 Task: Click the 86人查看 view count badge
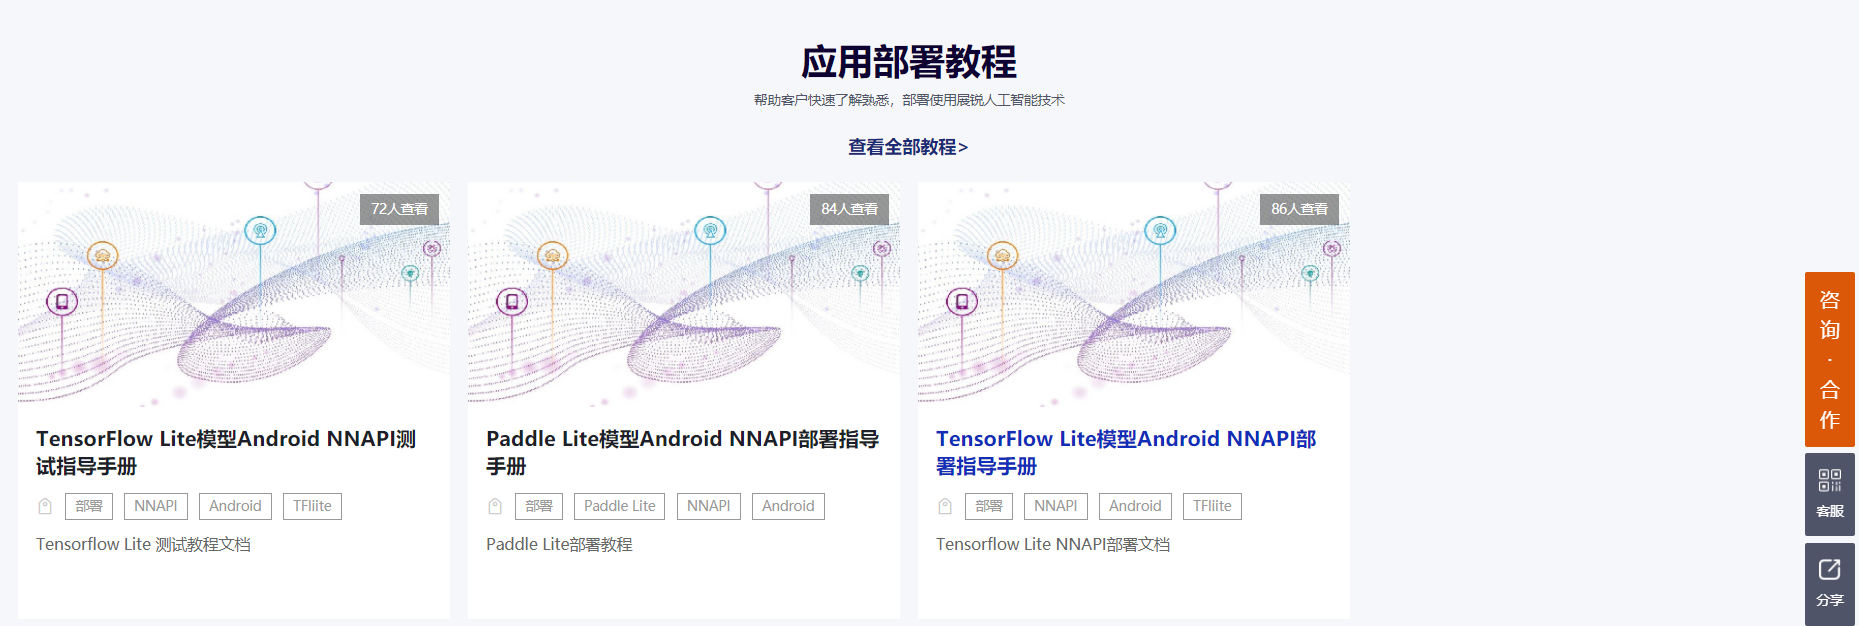tap(1299, 209)
